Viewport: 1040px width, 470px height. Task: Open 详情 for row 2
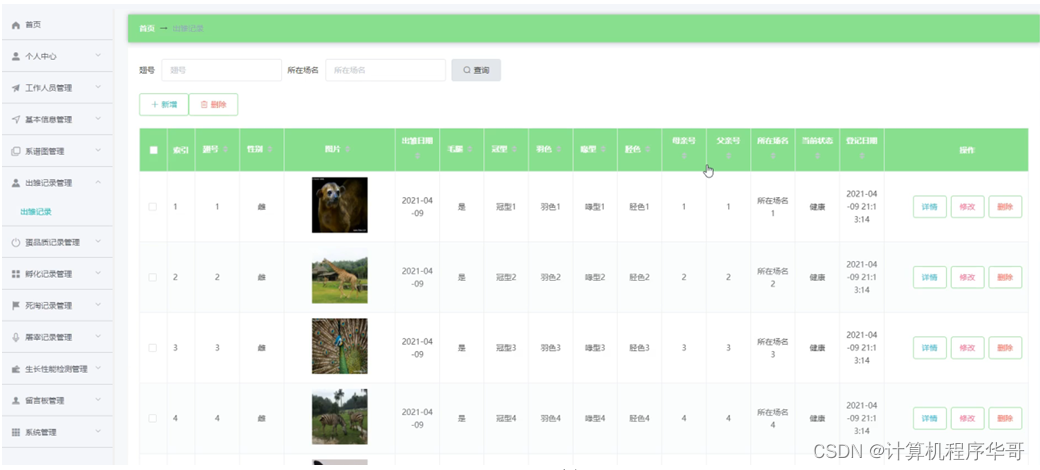click(x=929, y=277)
